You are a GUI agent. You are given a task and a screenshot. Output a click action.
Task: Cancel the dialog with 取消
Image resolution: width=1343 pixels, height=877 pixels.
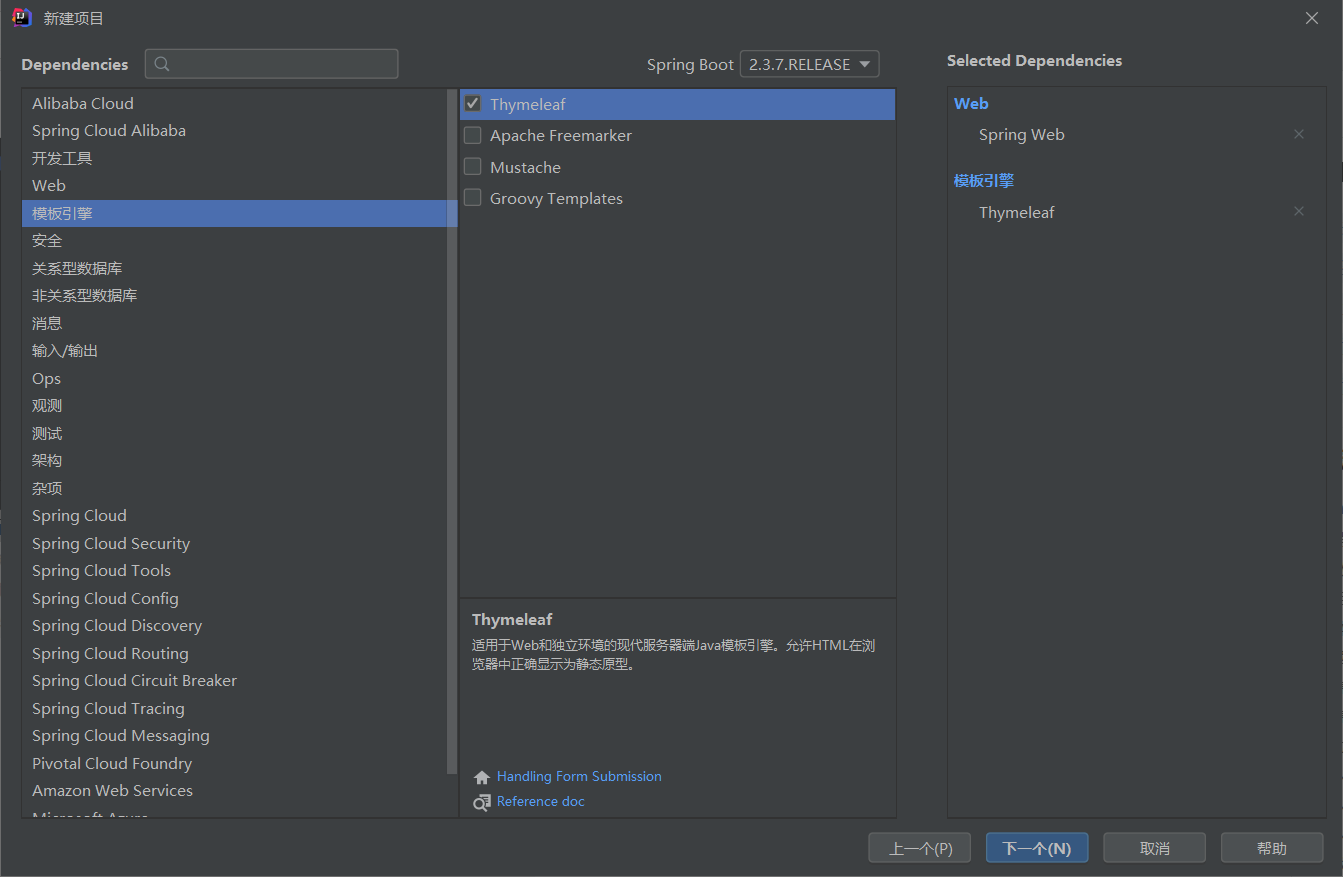click(x=1154, y=848)
